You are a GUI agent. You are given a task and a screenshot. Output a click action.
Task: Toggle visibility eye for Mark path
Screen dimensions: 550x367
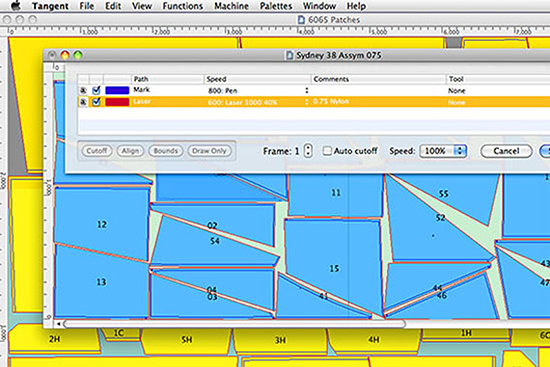[x=83, y=91]
